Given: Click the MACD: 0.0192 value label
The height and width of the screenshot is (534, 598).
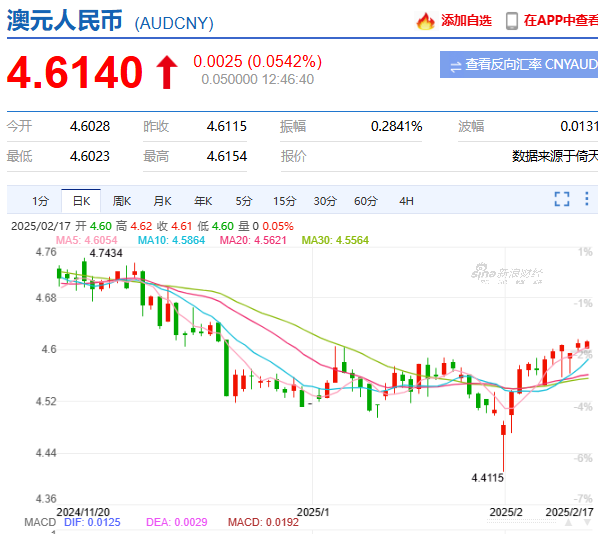Looking at the screenshot, I should [x=263, y=522].
